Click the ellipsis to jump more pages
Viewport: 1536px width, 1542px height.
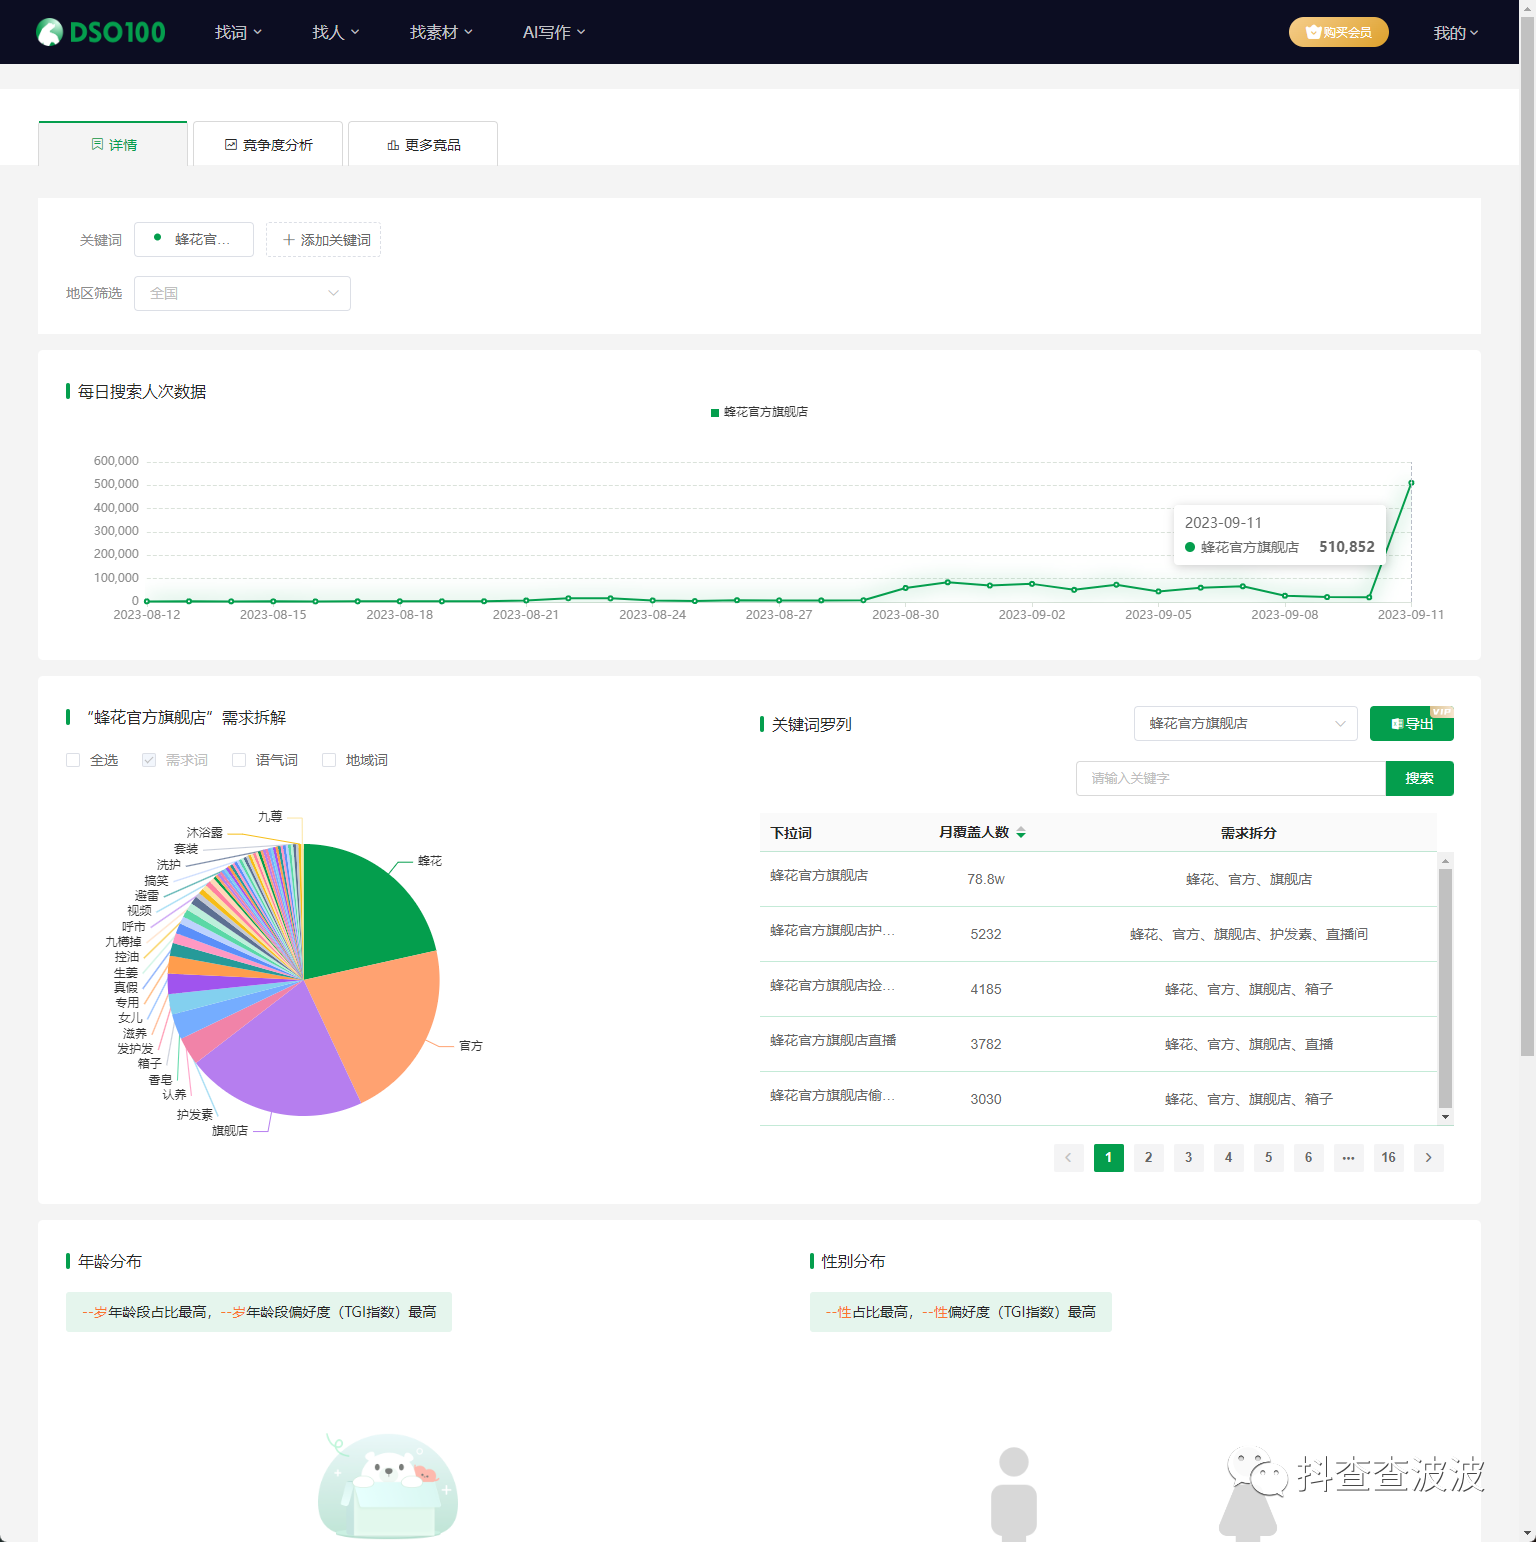tap(1348, 1158)
